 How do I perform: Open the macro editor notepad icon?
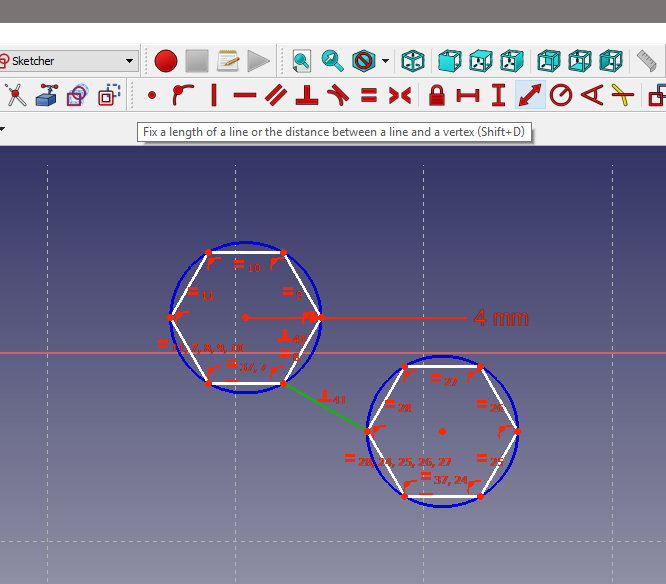228,61
